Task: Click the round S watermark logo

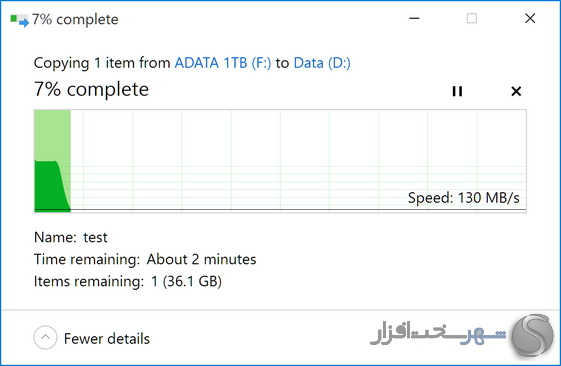Action: pos(532,335)
